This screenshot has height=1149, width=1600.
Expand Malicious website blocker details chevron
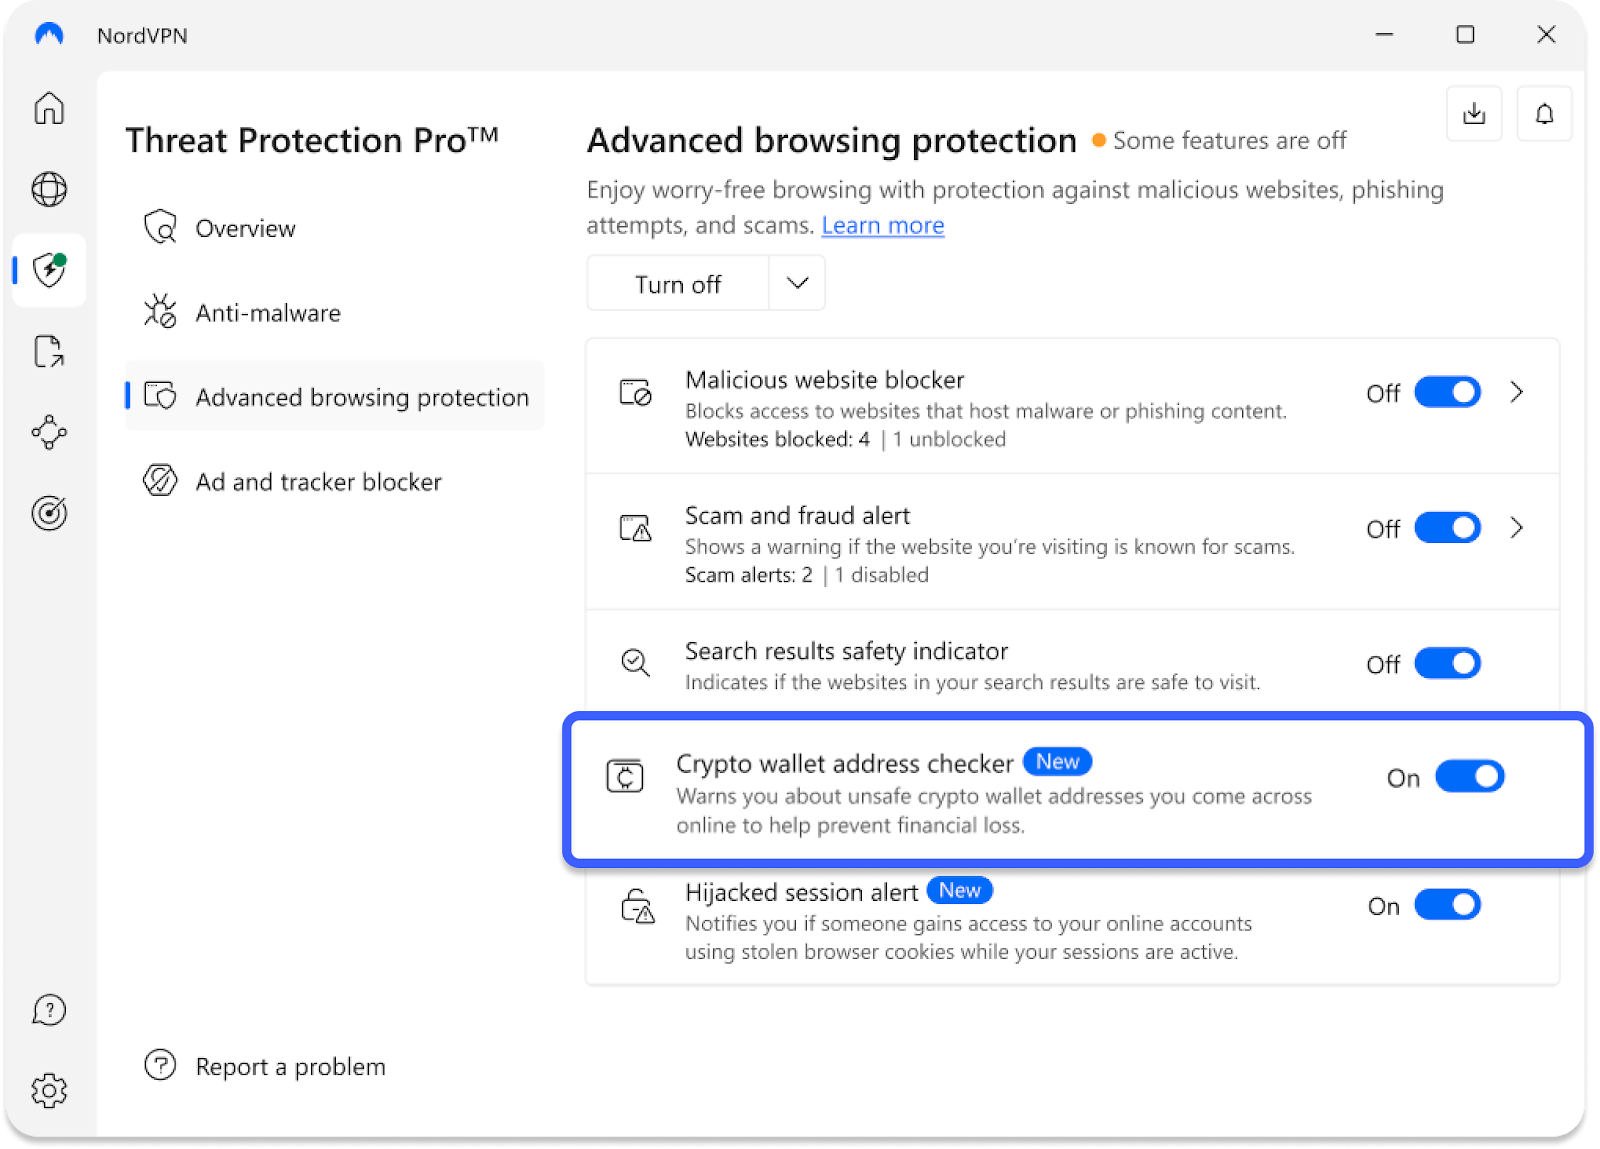tap(1517, 392)
